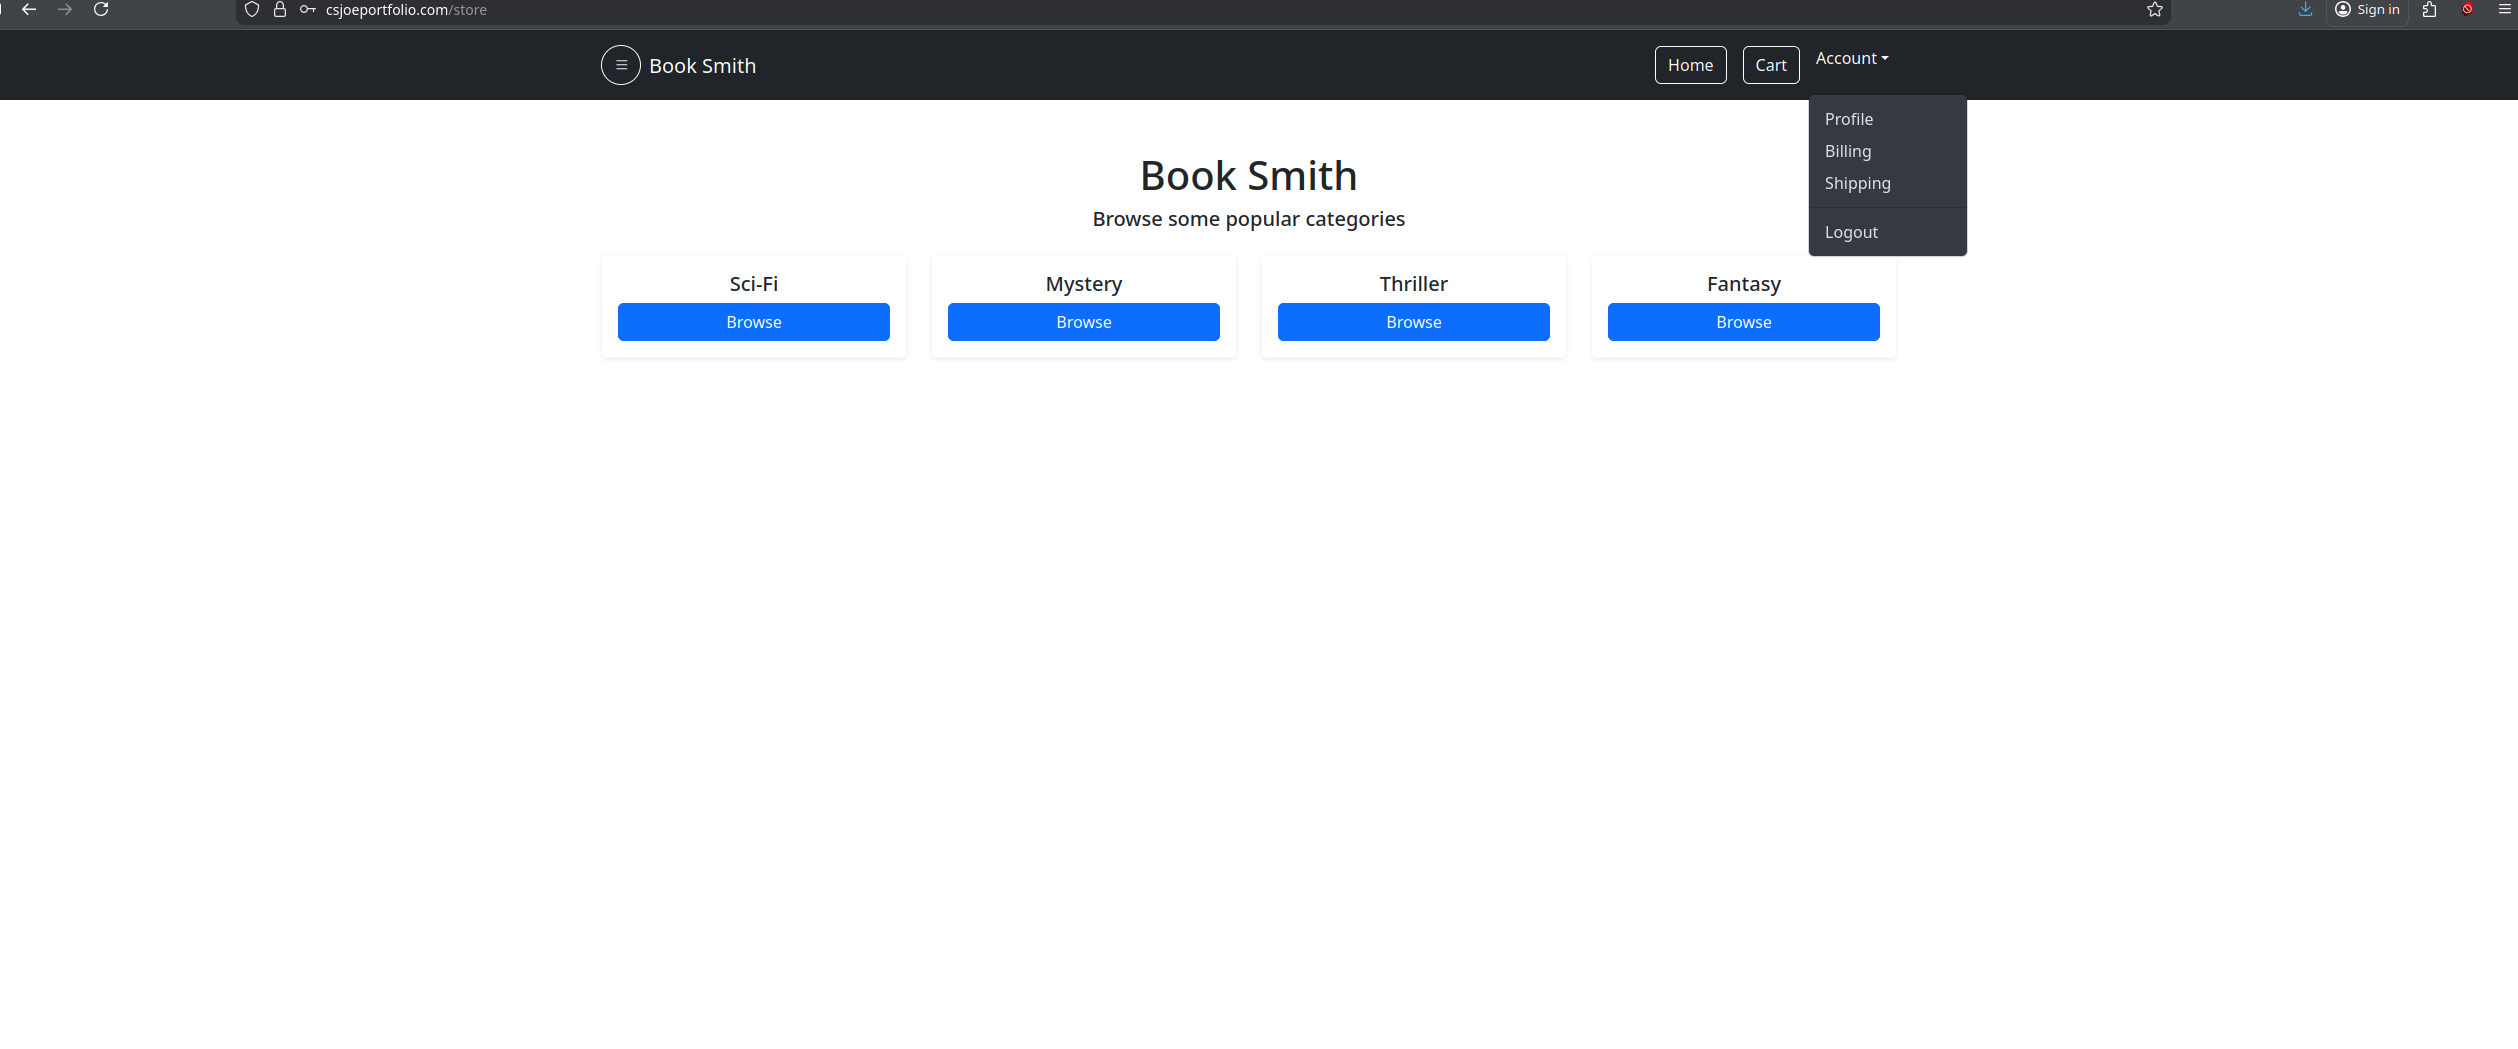Open the Cart from the navbar

(x=1770, y=65)
